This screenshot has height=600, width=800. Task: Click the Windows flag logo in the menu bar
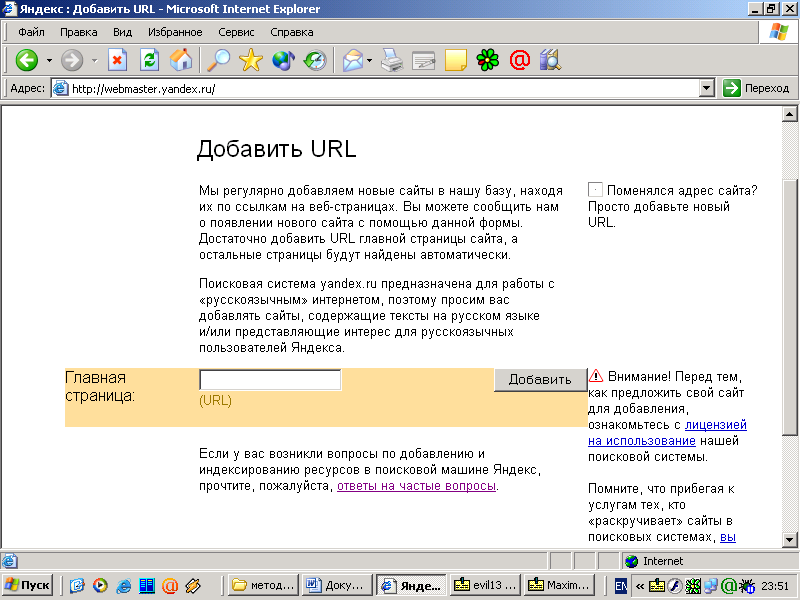pos(779,32)
